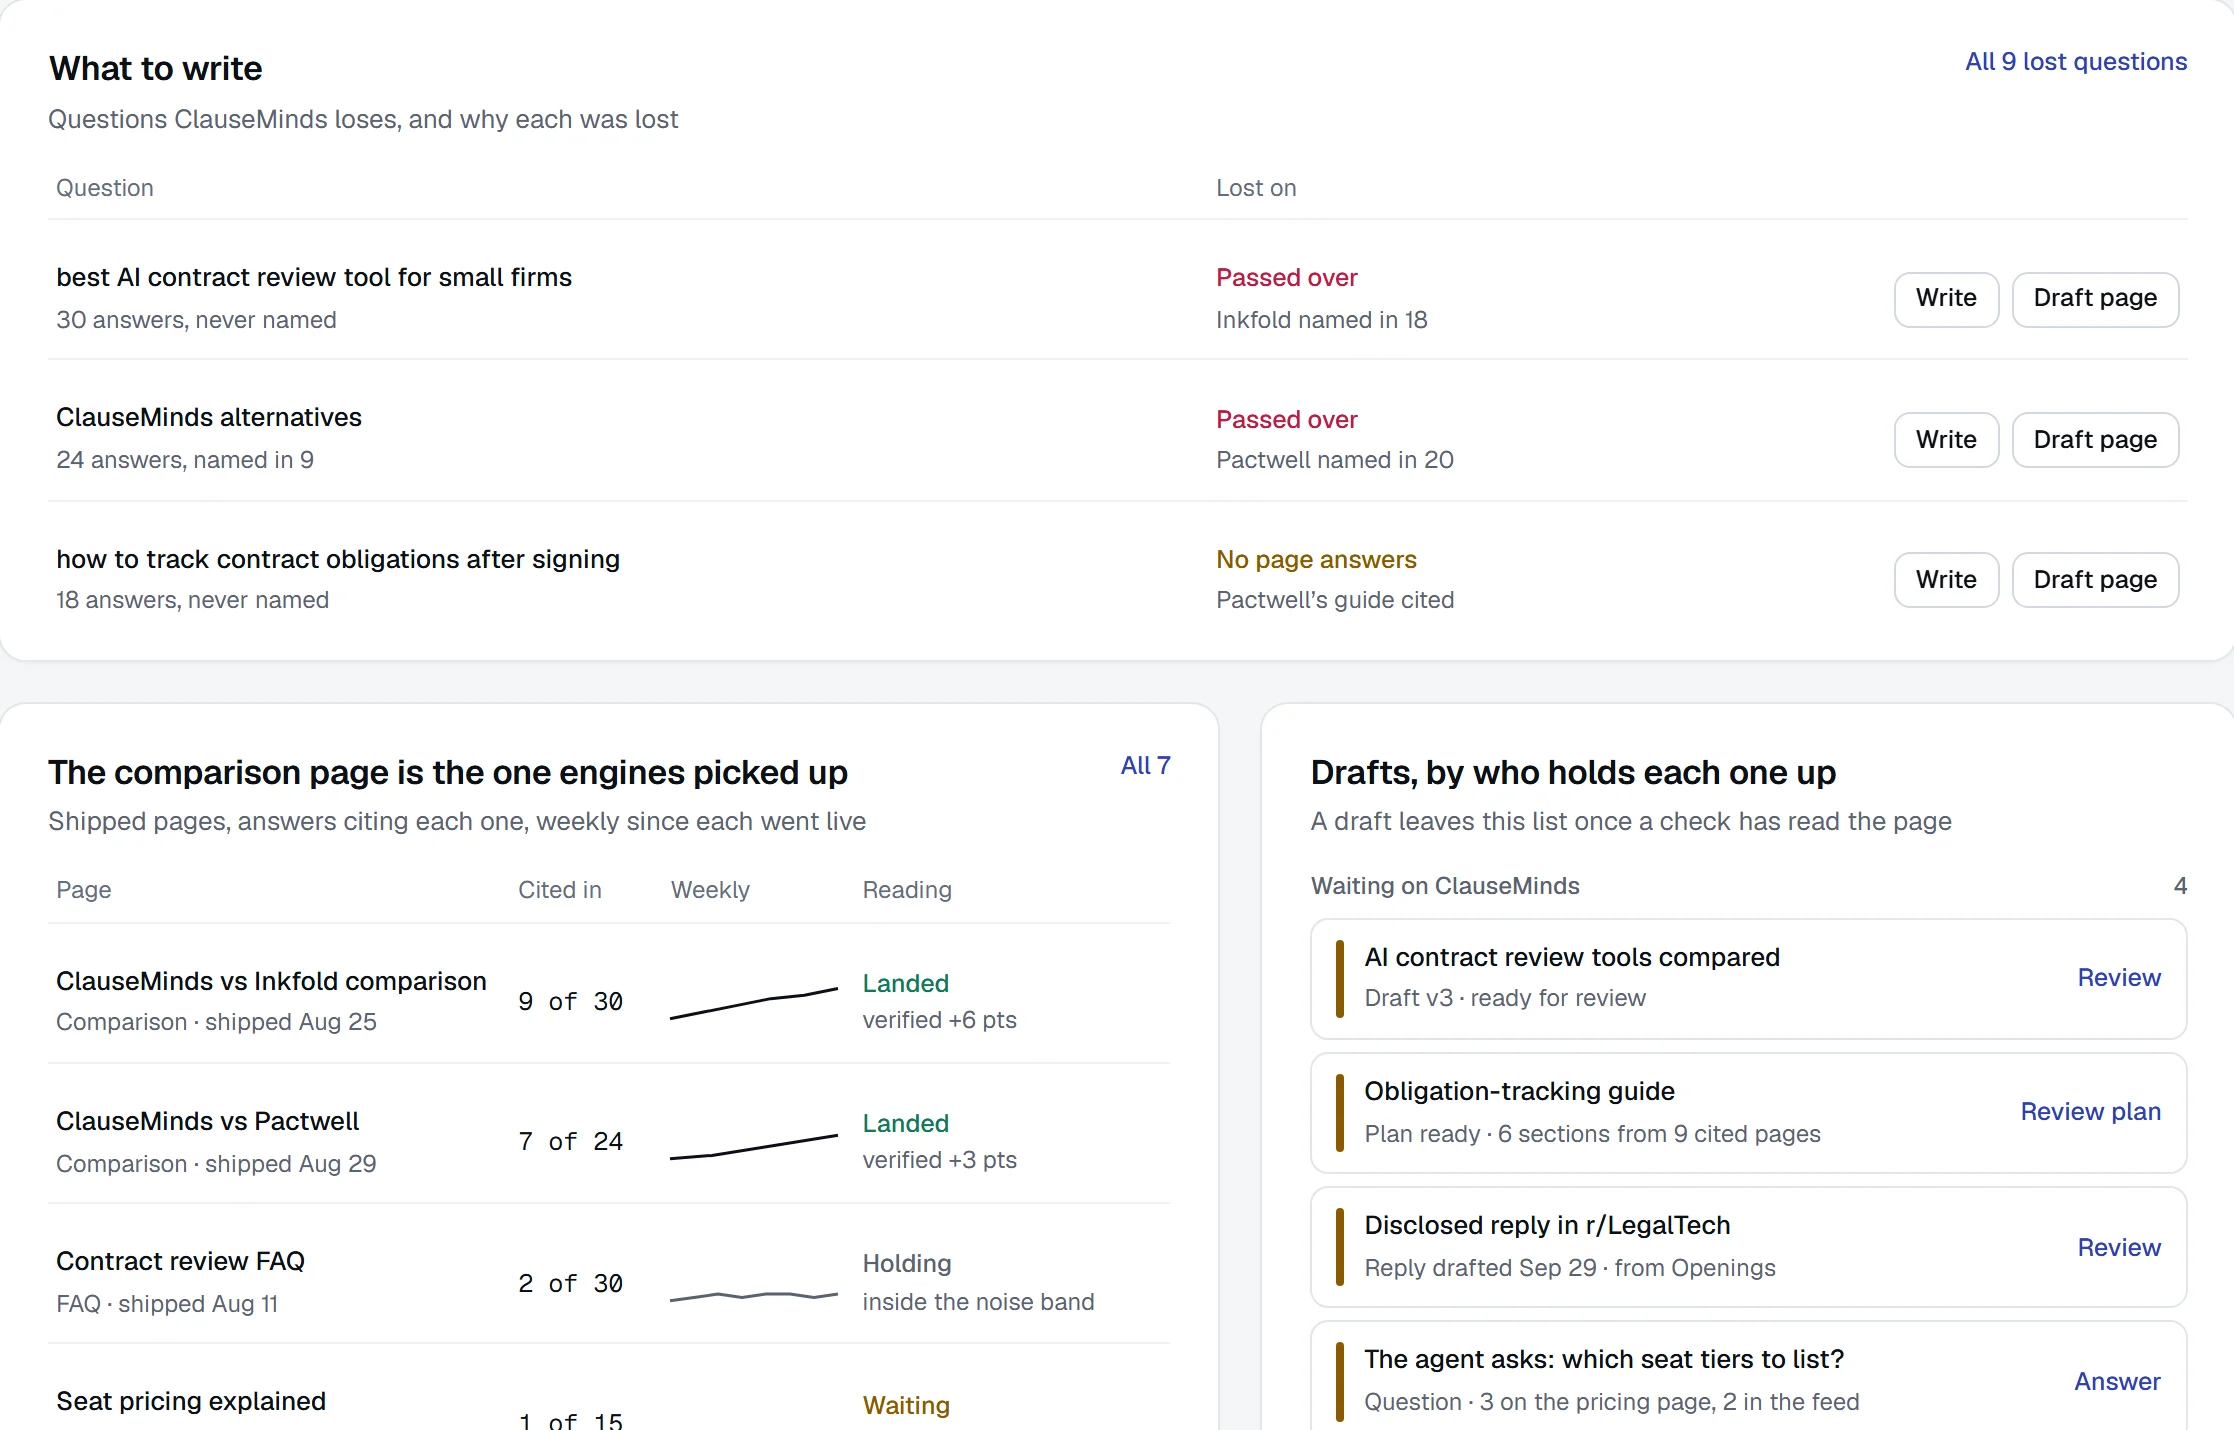Click the 'No page answers' status
The image size is (2234, 1430).
(1316, 559)
